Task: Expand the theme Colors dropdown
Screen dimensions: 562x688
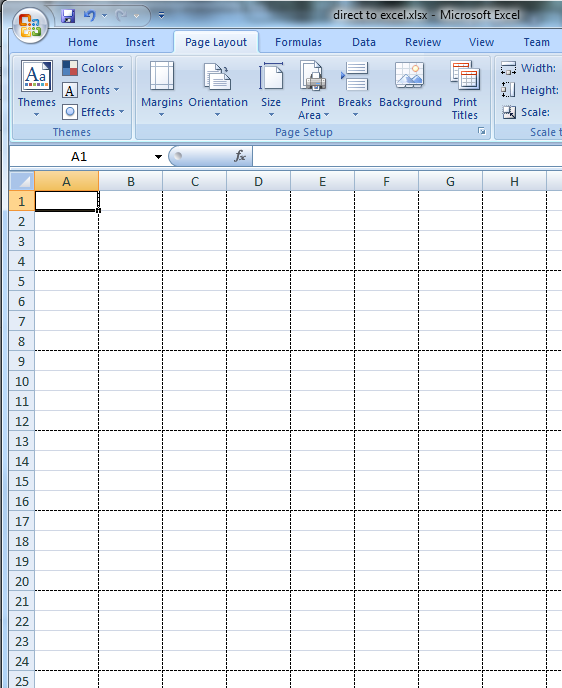Action: (93, 68)
